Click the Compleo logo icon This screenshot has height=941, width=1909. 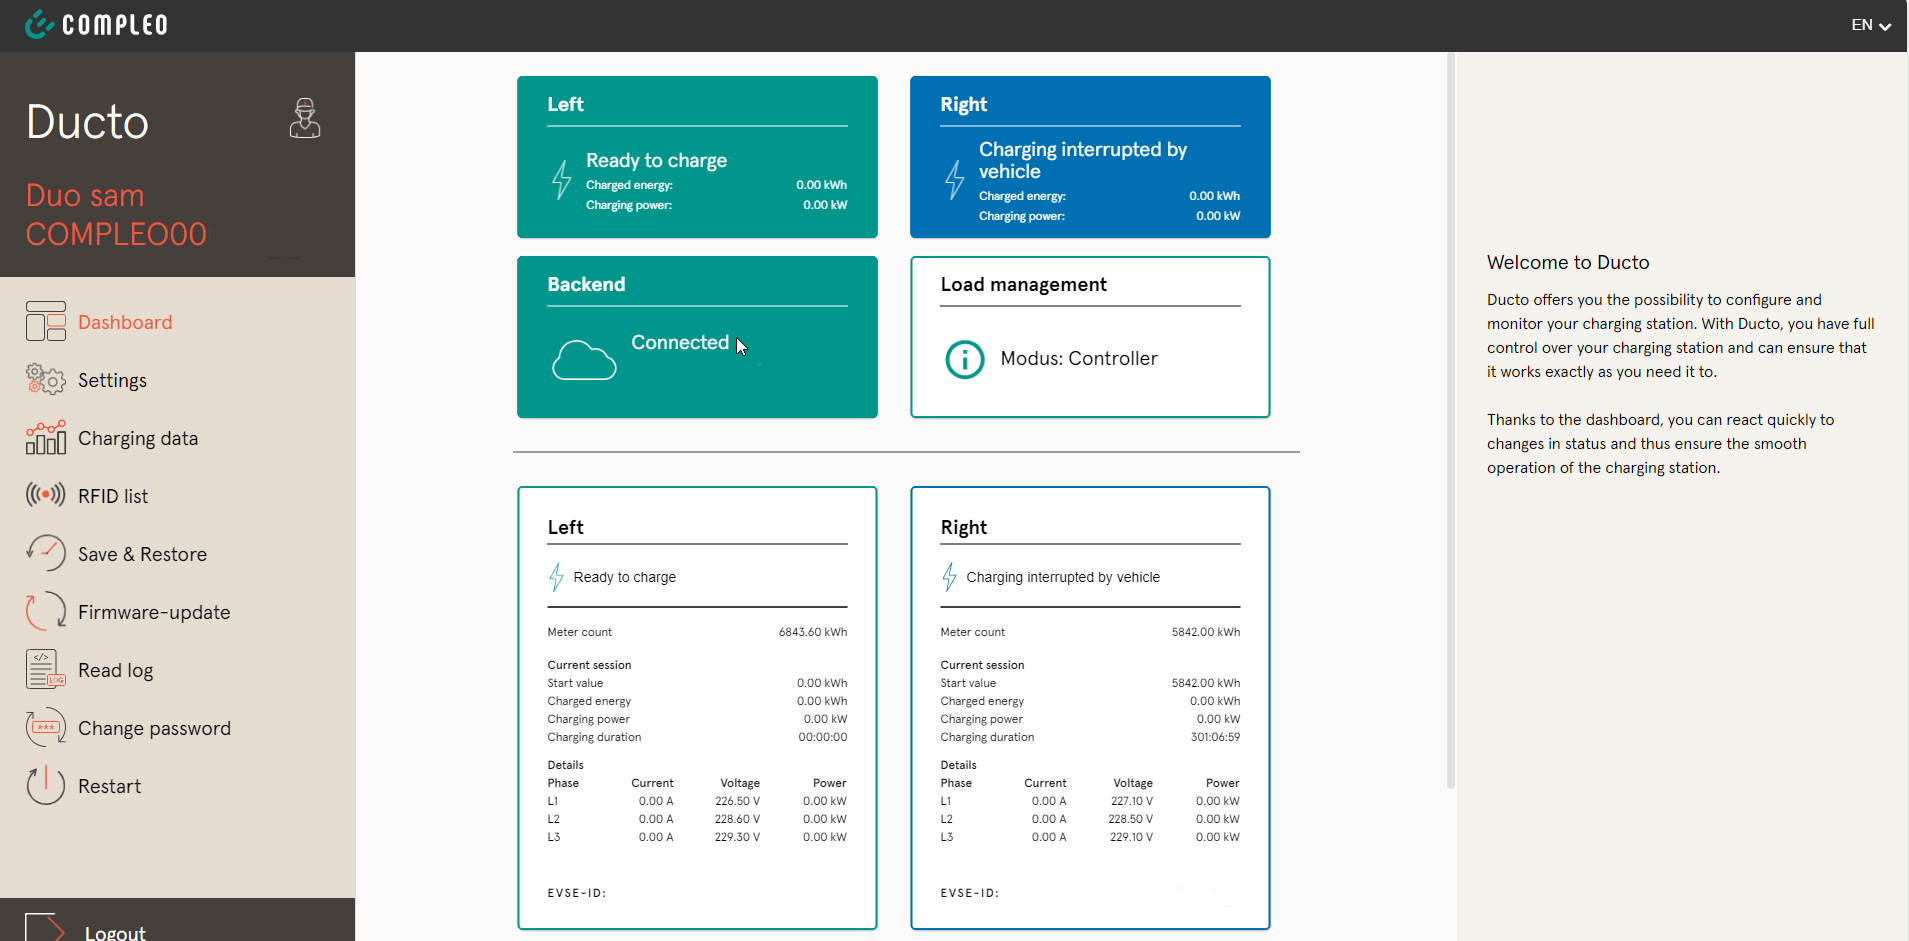pyautogui.click(x=39, y=24)
